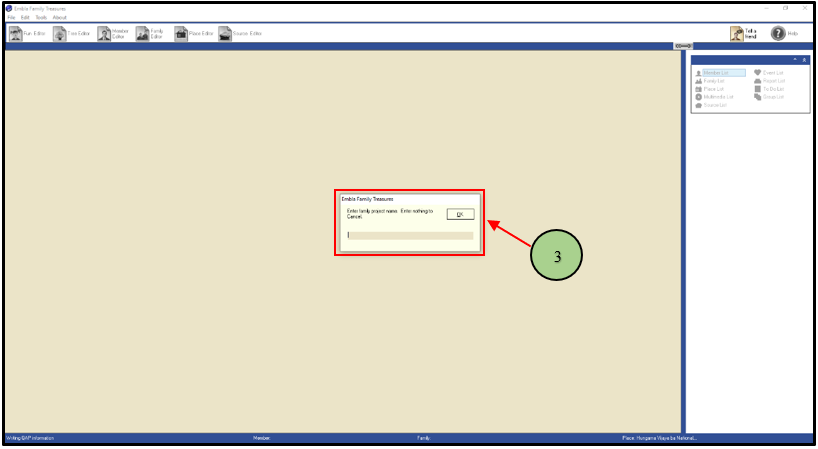The height and width of the screenshot is (449, 818).
Task: Open the About menu
Action: (59, 18)
